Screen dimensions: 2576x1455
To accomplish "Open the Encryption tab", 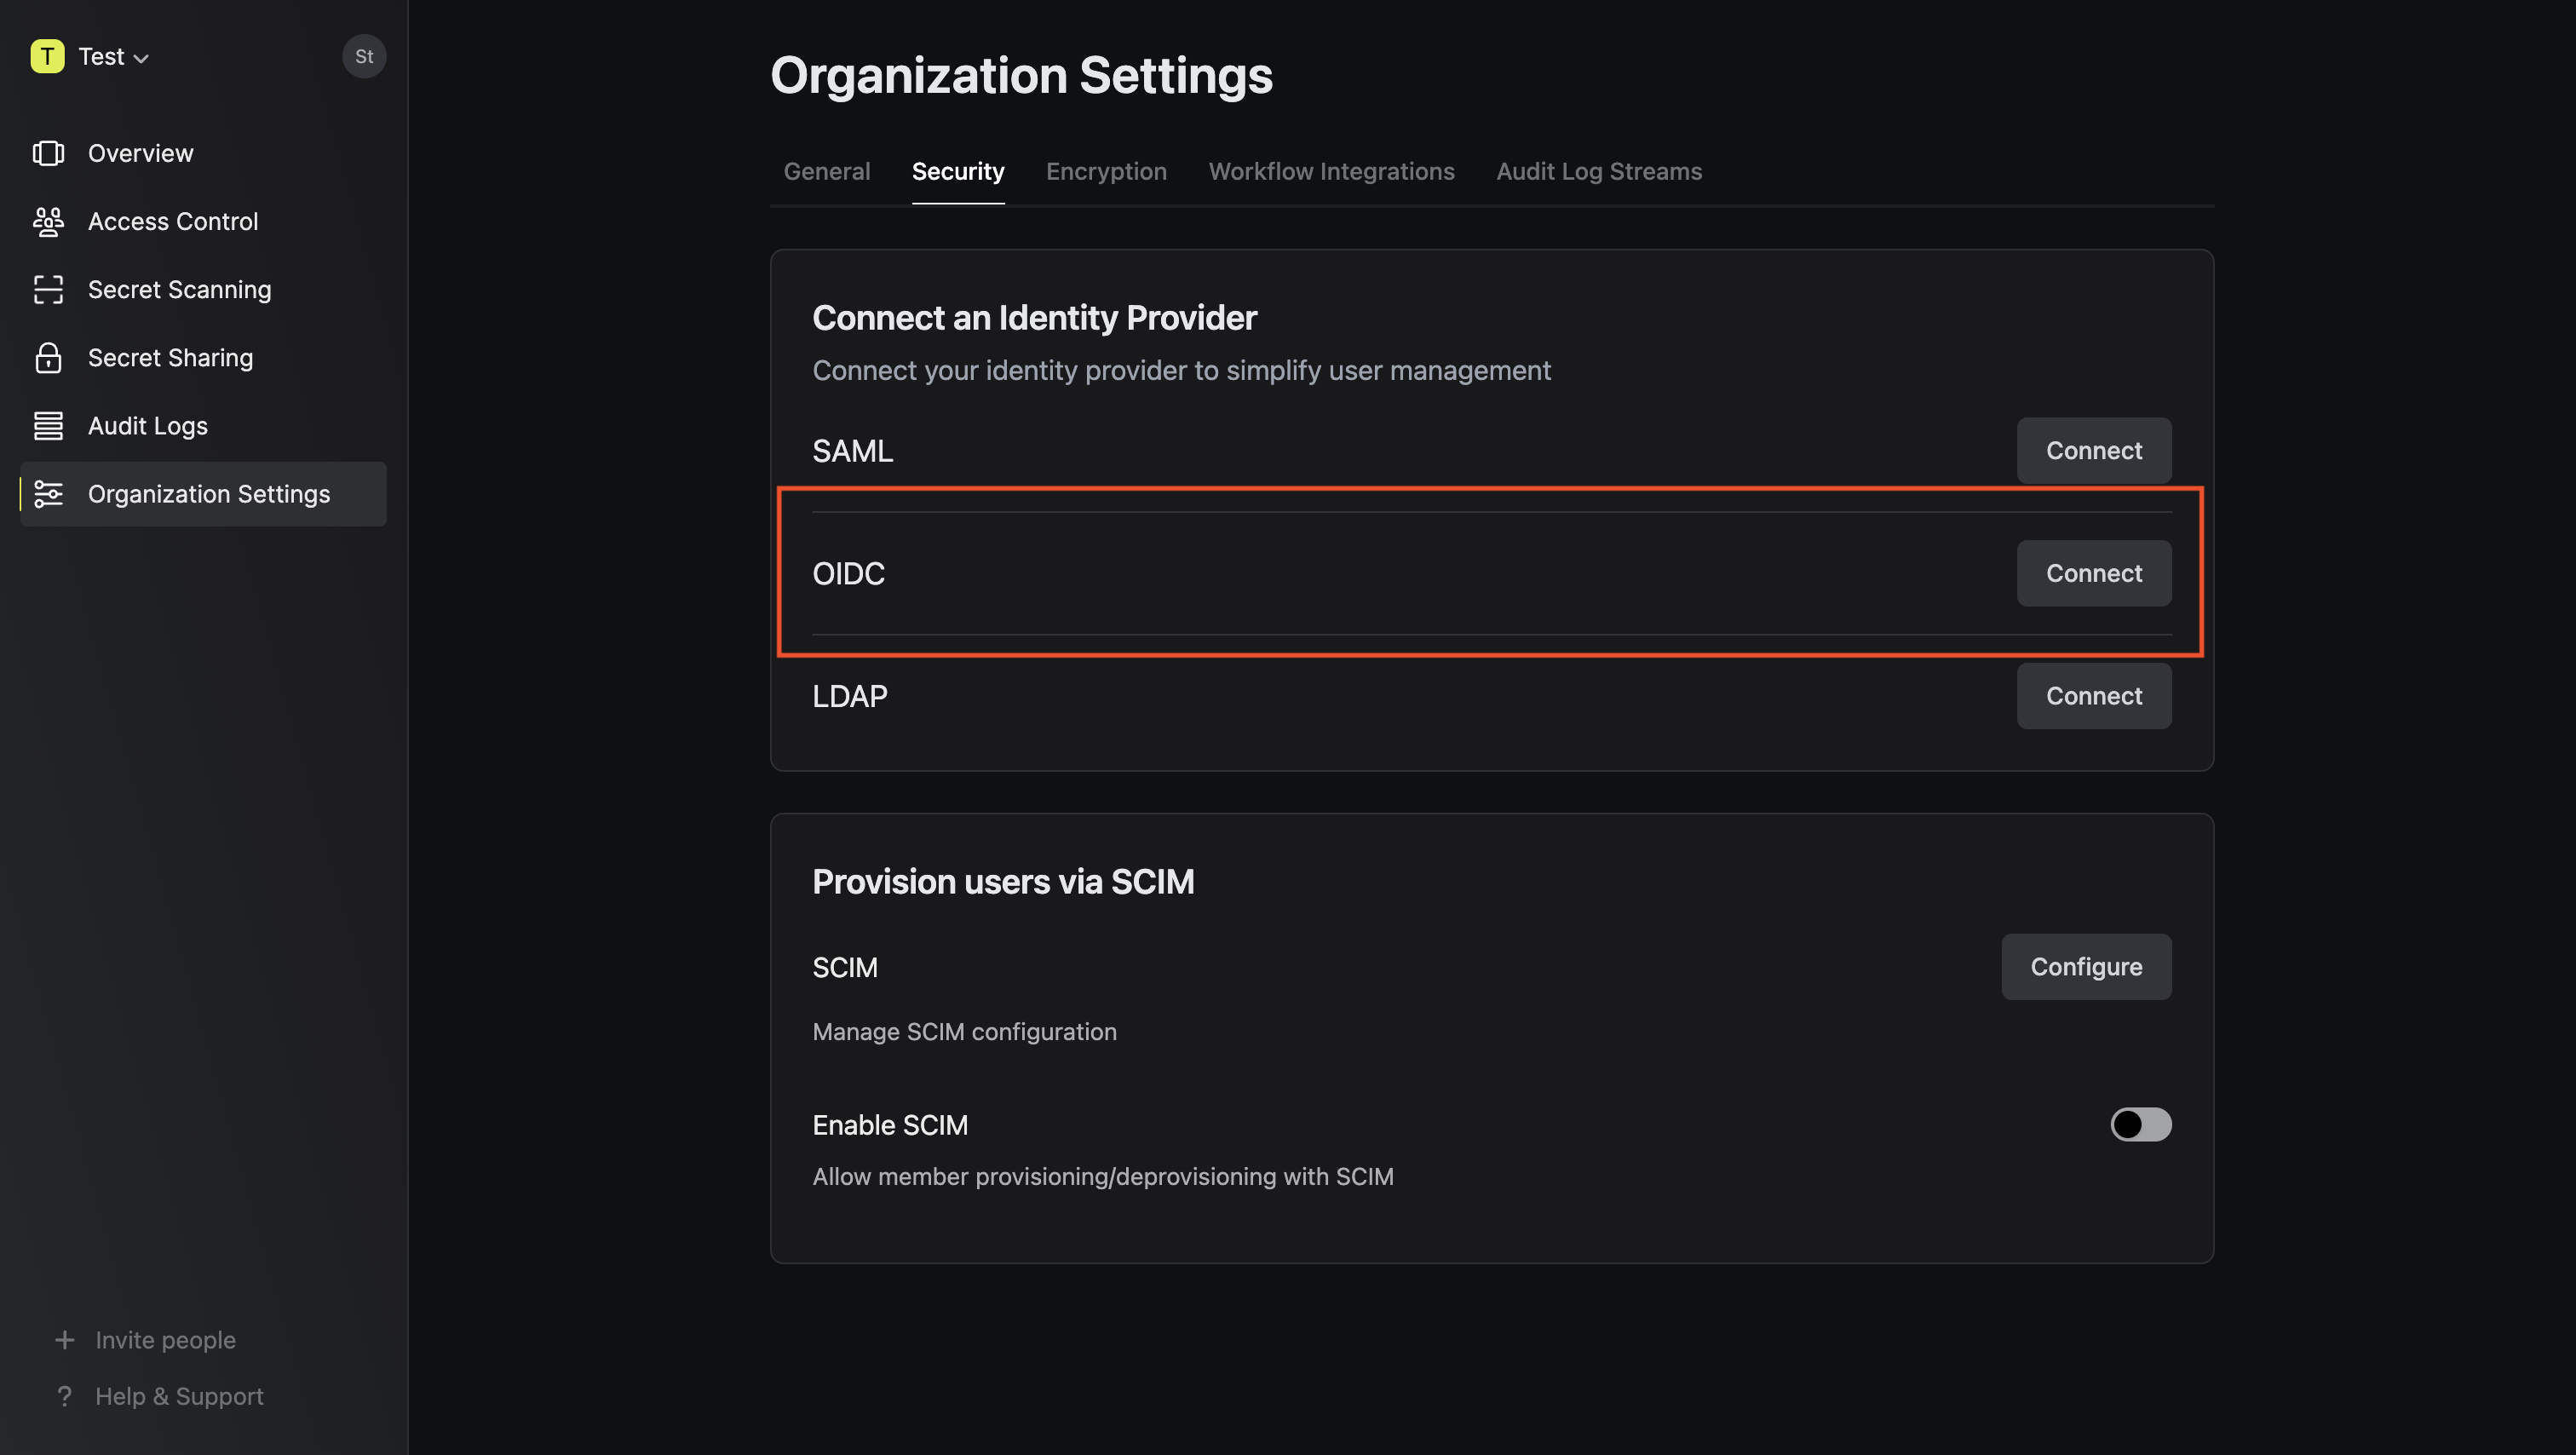I will coord(1106,171).
